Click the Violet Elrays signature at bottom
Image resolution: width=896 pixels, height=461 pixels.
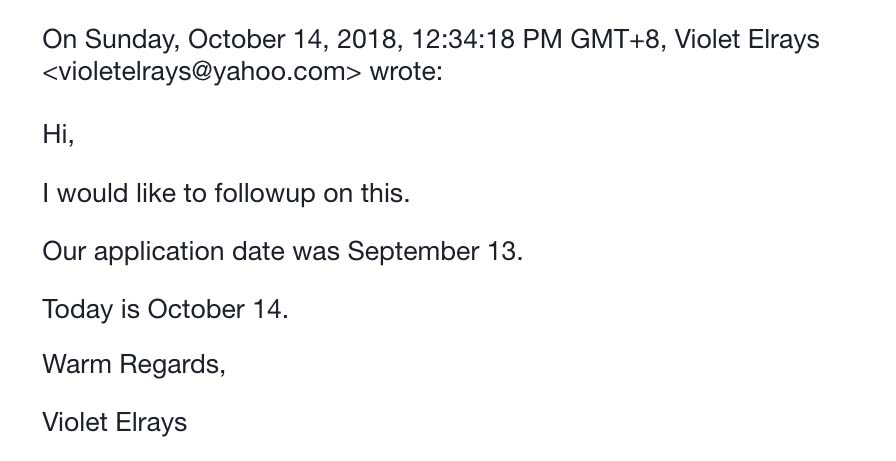tap(114, 422)
